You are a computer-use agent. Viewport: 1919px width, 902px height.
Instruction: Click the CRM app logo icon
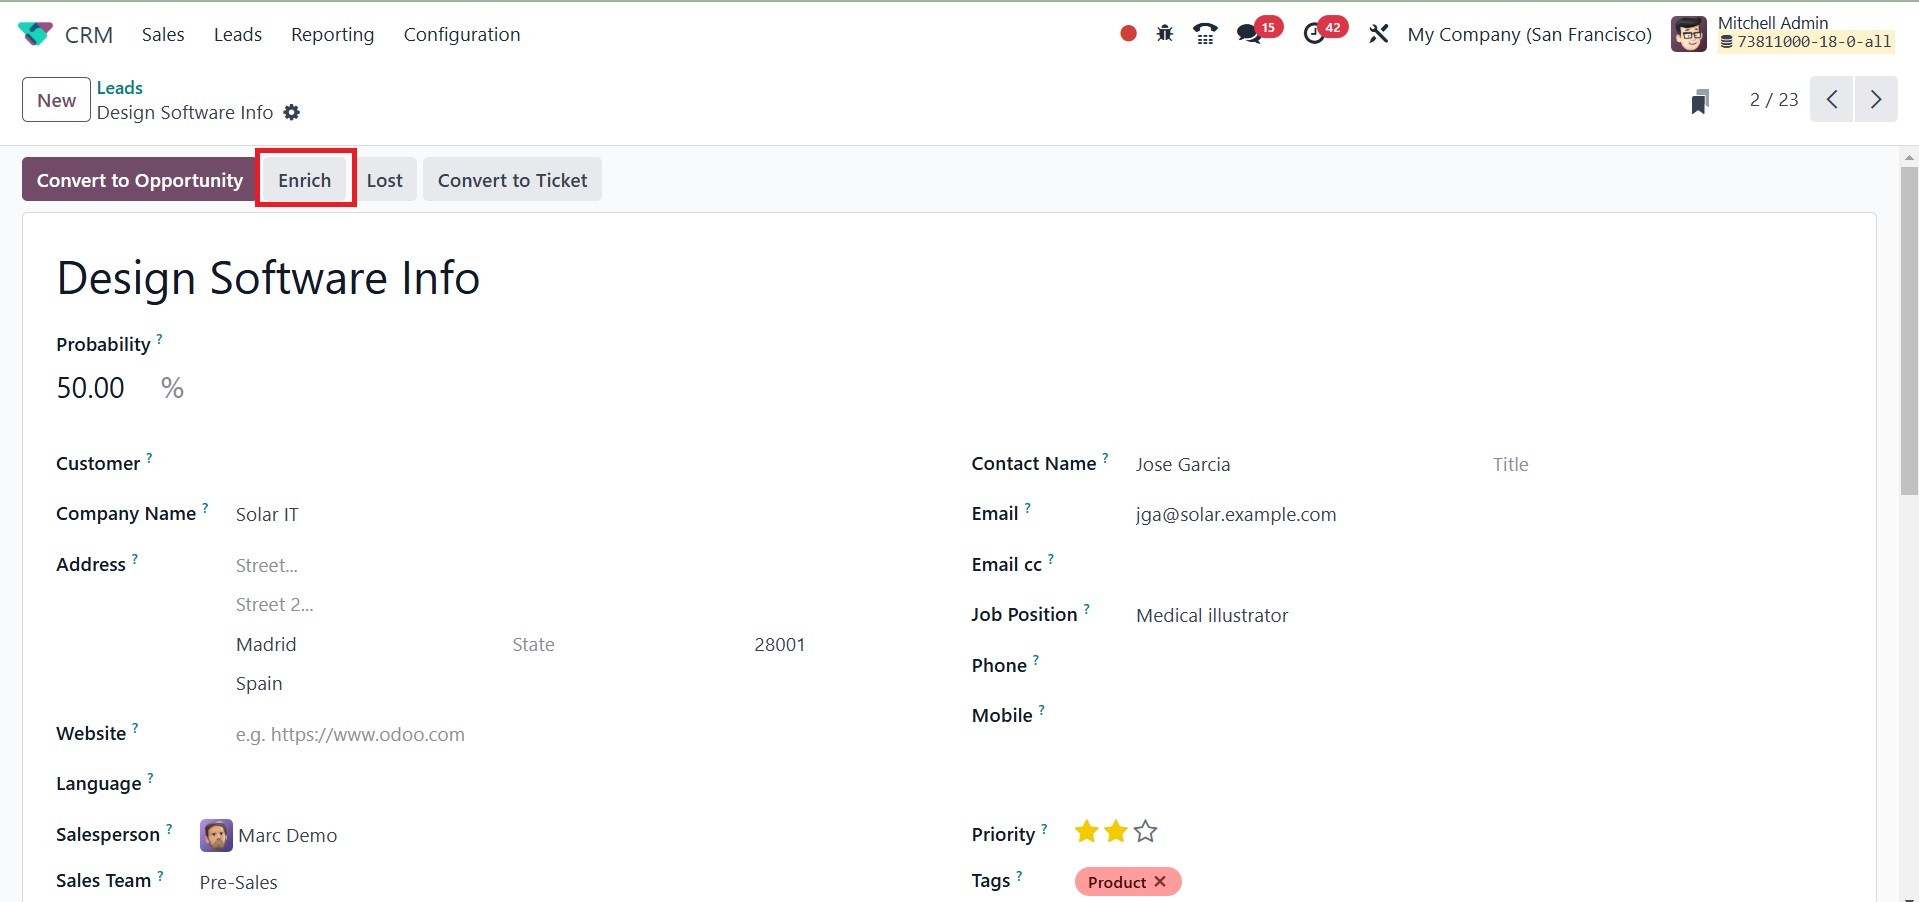(35, 34)
